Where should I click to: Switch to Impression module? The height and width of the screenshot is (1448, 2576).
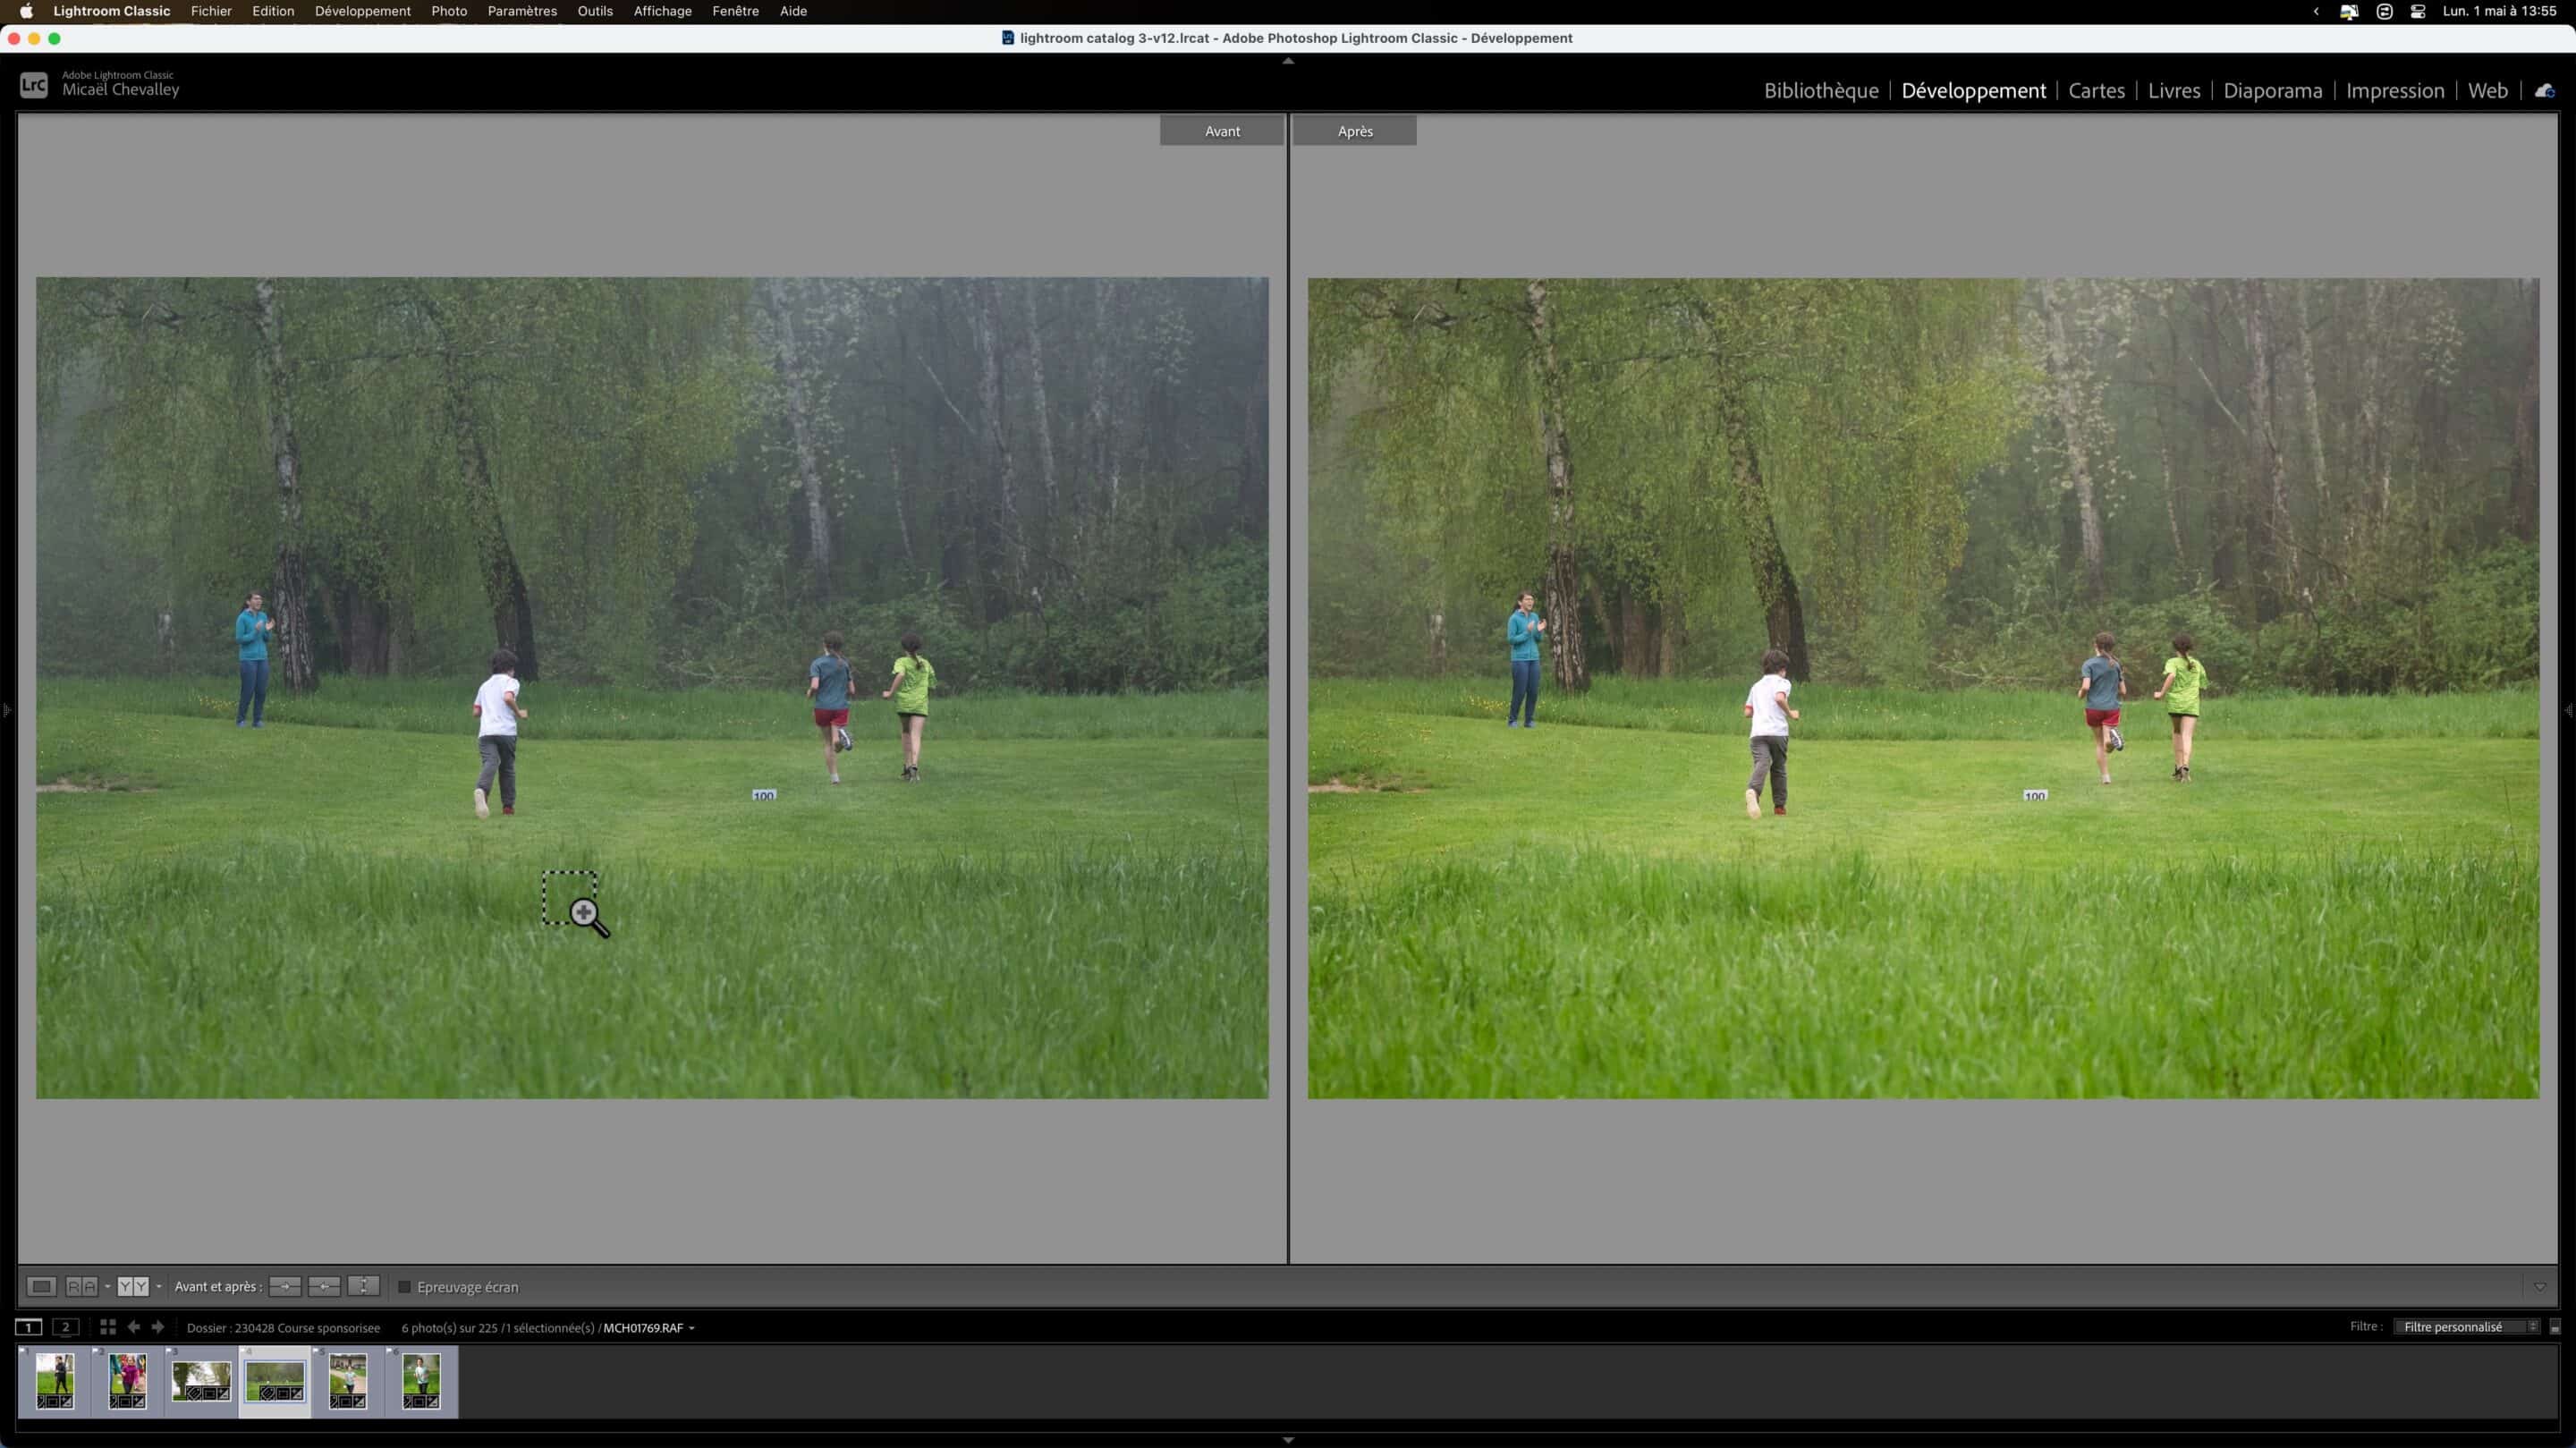pos(2395,91)
